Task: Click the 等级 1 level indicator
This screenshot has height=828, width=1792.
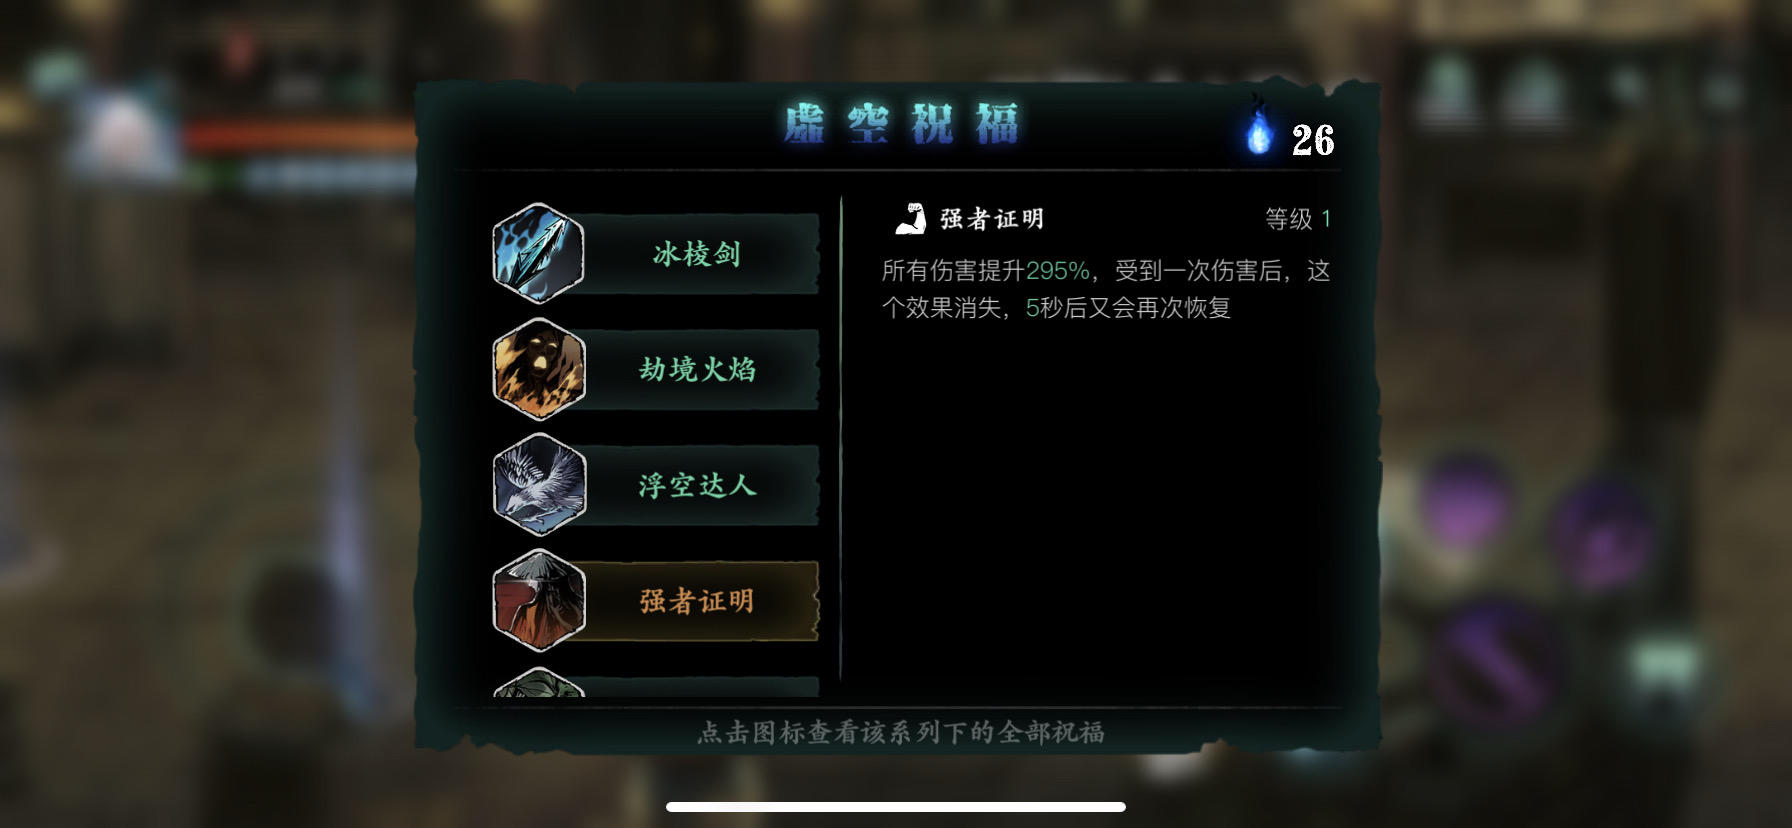Action: click(1298, 219)
